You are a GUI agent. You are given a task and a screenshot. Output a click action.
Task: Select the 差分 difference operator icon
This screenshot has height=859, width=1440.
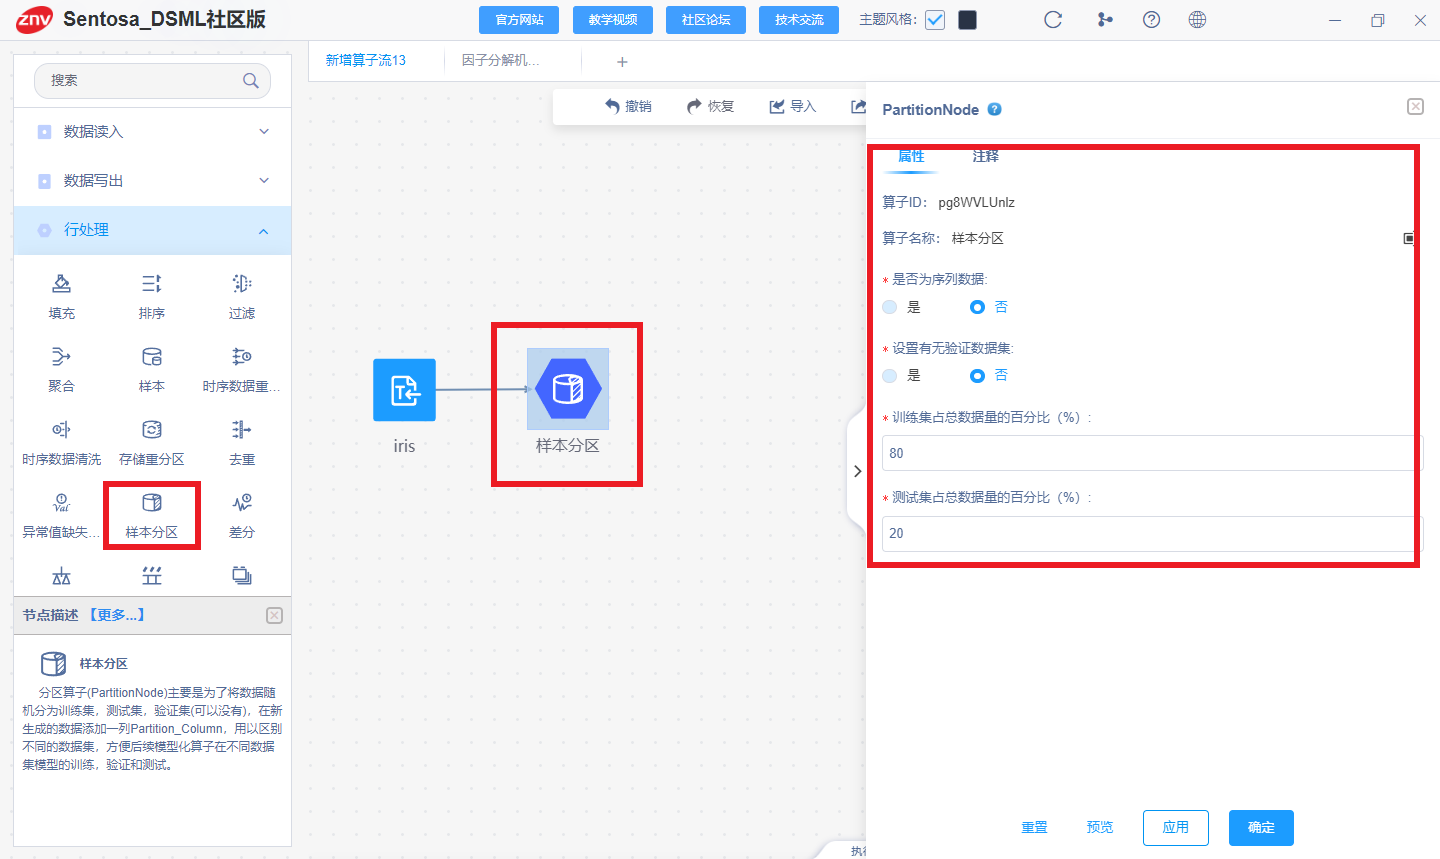click(242, 503)
